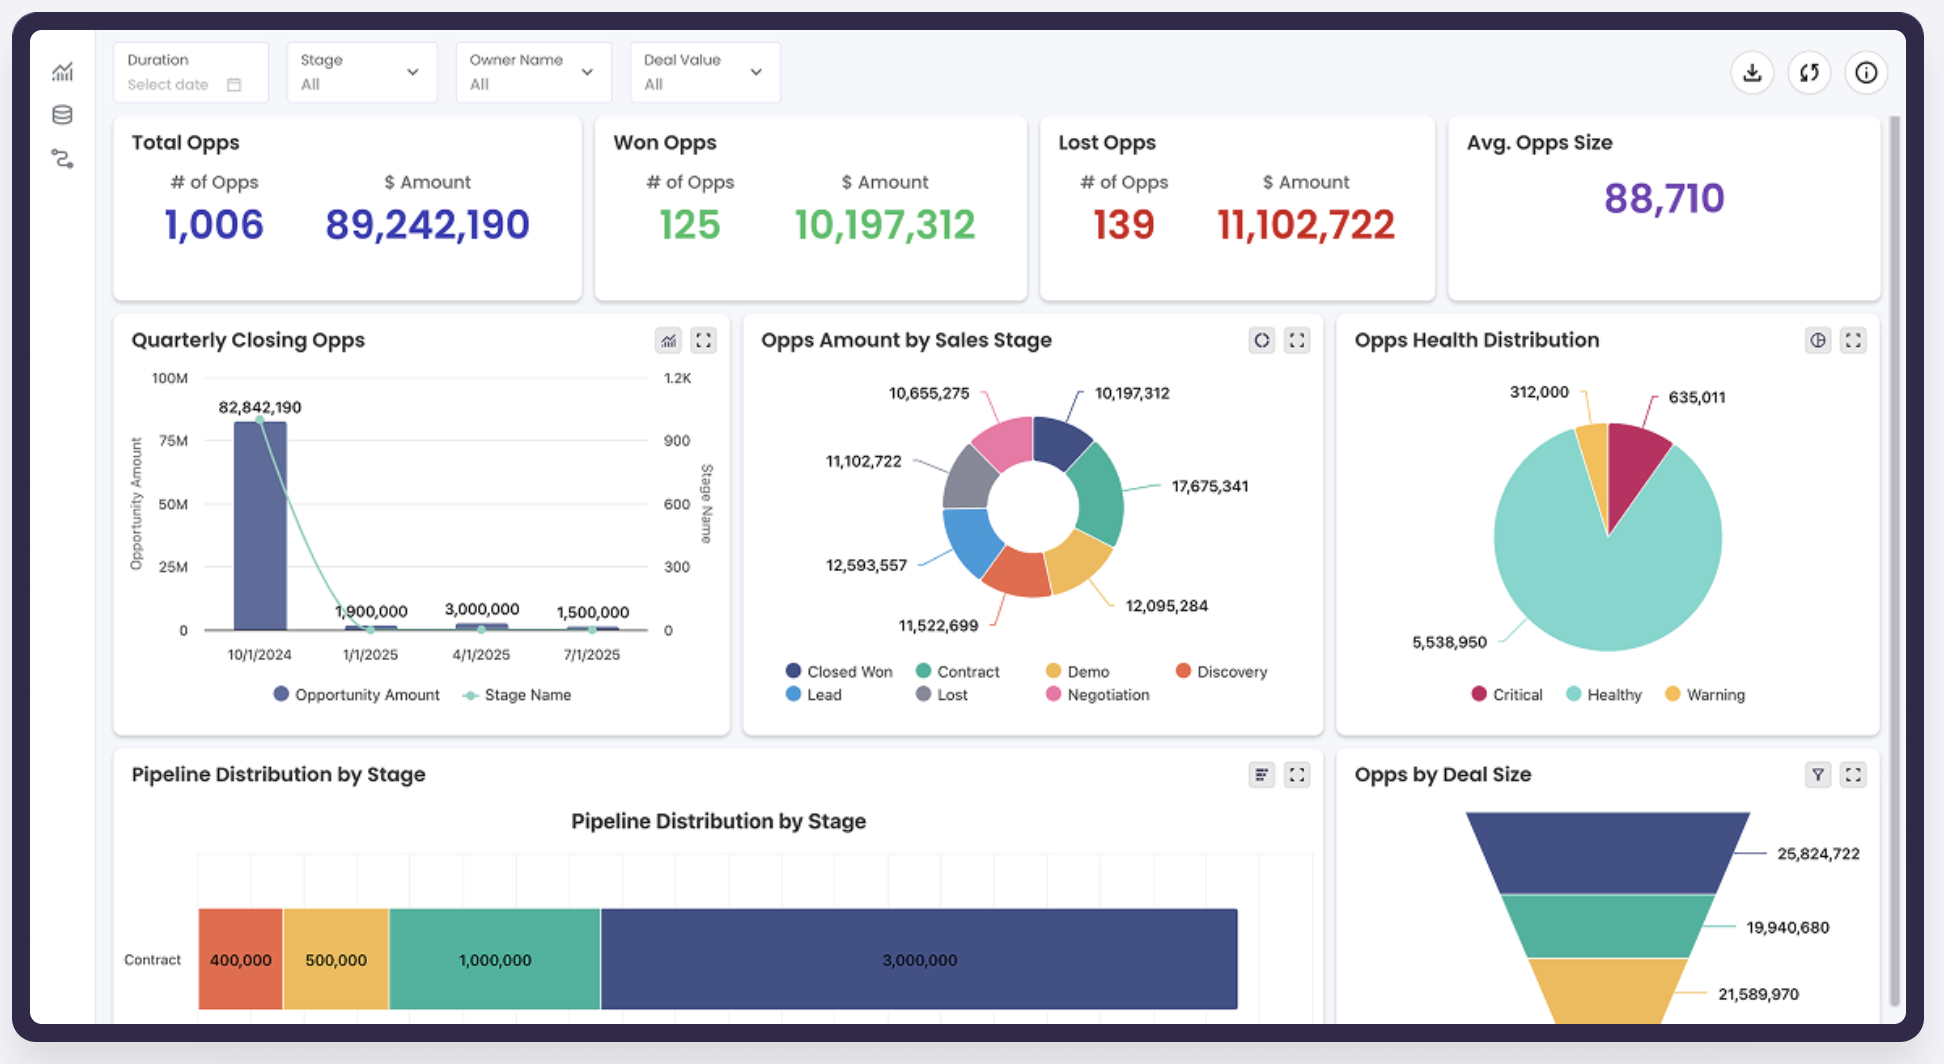Viewport: 1944px width, 1064px height.
Task: Open the Stage filter dropdown
Action: 361,73
